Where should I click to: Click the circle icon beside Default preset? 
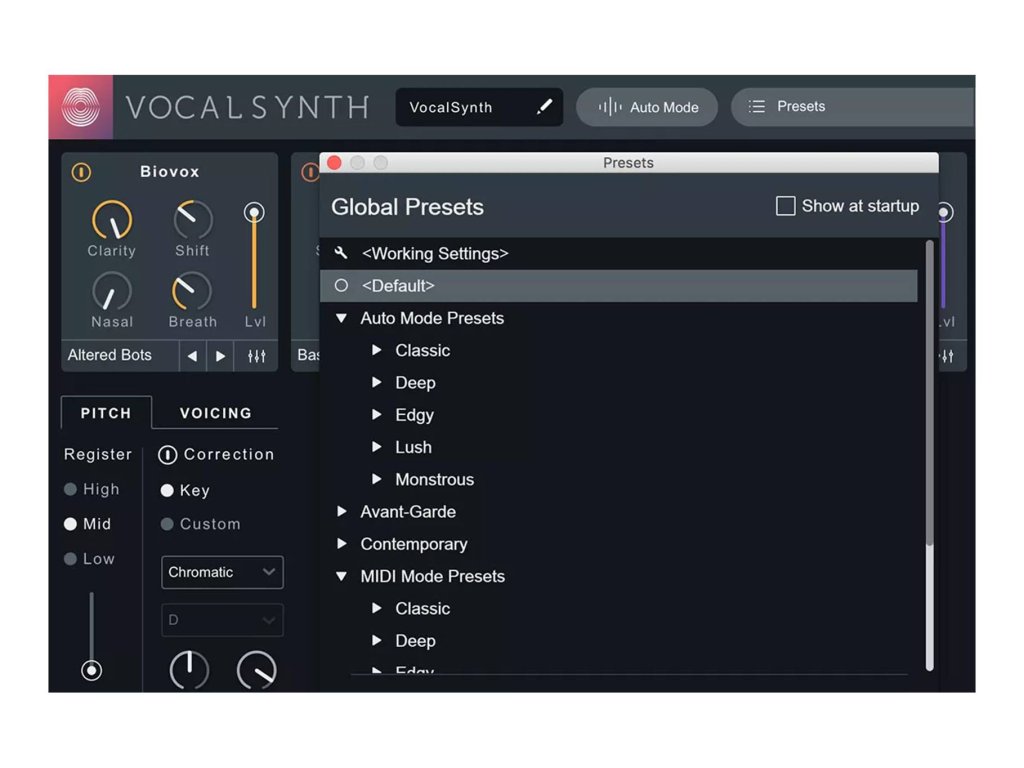click(x=341, y=285)
